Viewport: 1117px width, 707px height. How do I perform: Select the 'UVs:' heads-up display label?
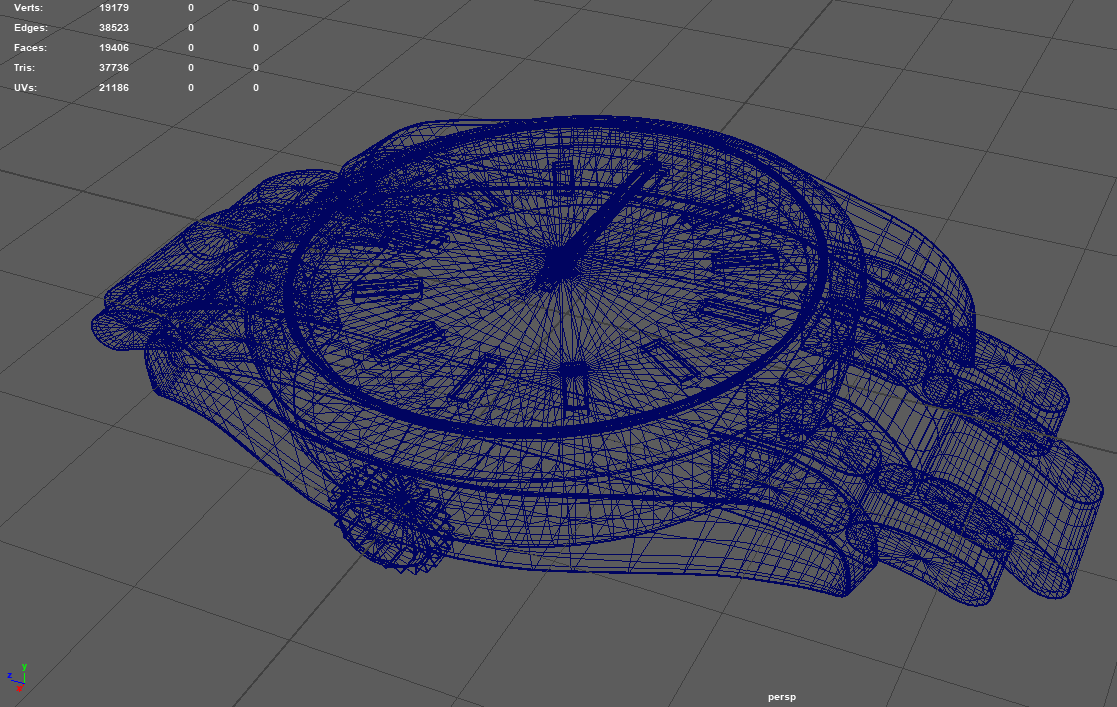coord(26,88)
